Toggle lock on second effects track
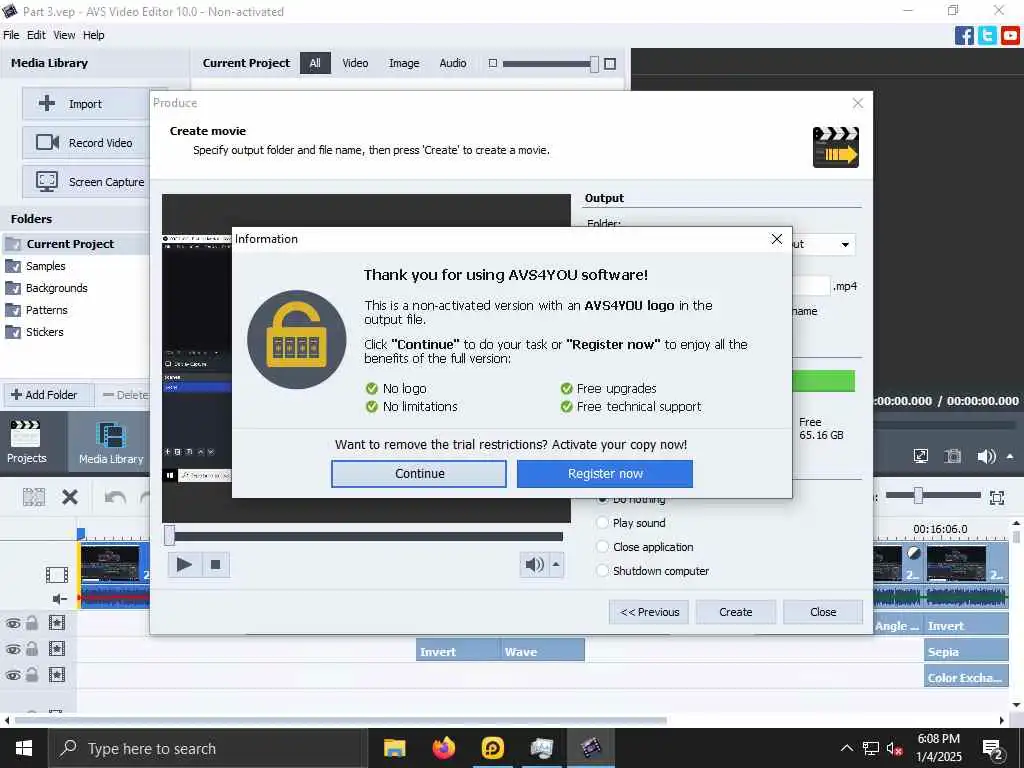The height and width of the screenshot is (768, 1024). pos(31,648)
